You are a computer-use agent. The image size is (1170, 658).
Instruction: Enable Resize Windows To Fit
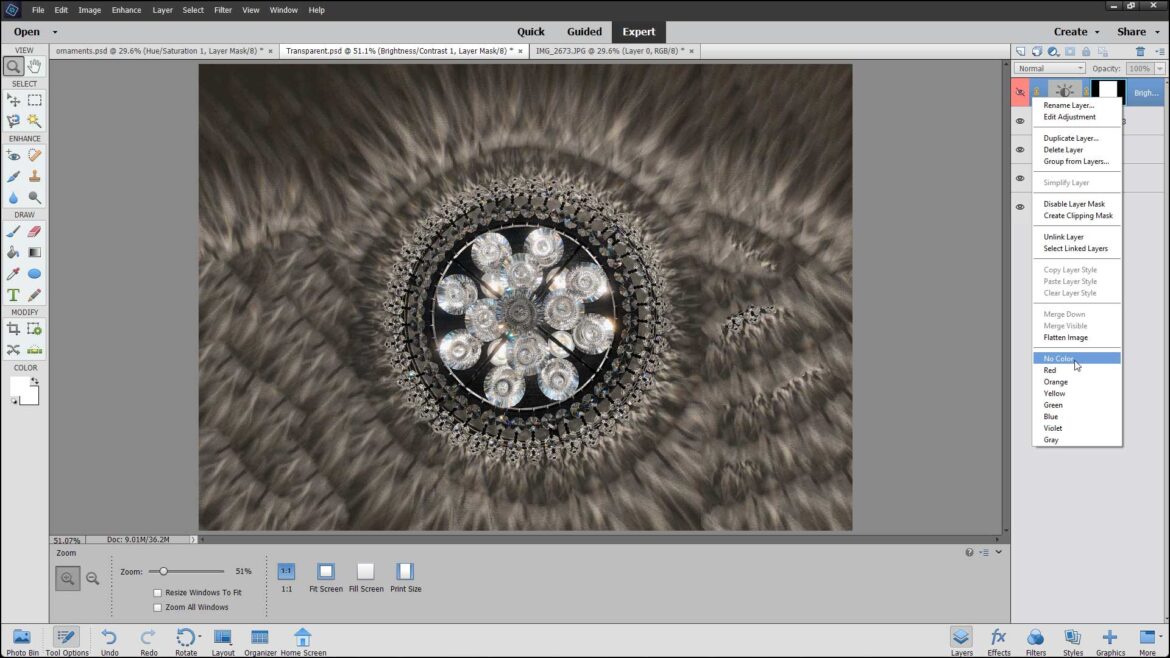point(158,592)
